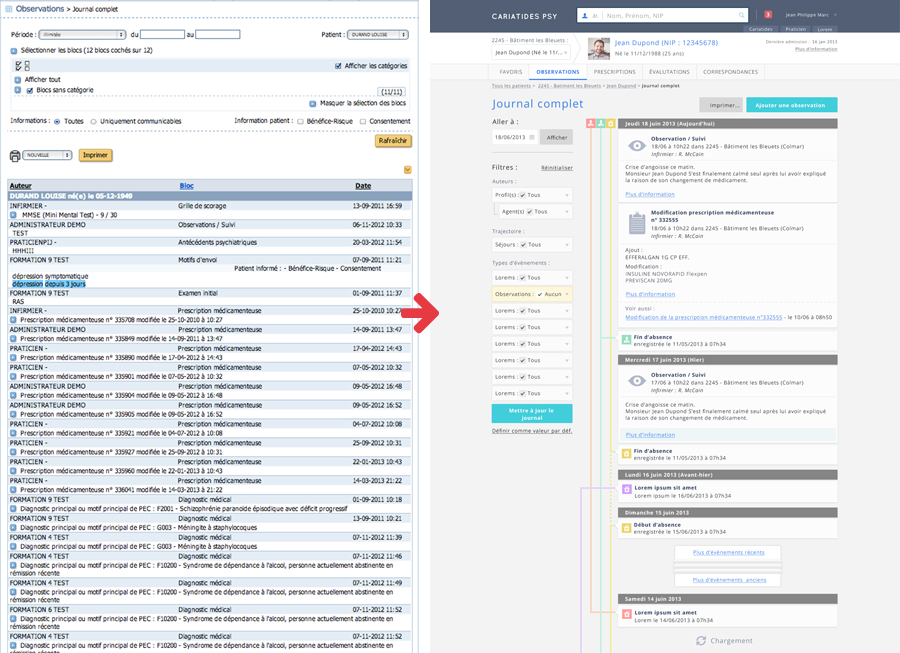900x653 pixels.
Task: Uncheck Afficher les catégories checkbox
Action: 338,66
